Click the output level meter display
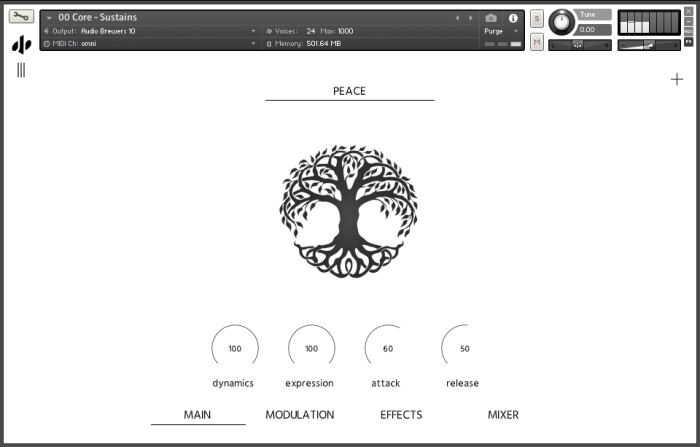The height and width of the screenshot is (447, 700). (649, 23)
